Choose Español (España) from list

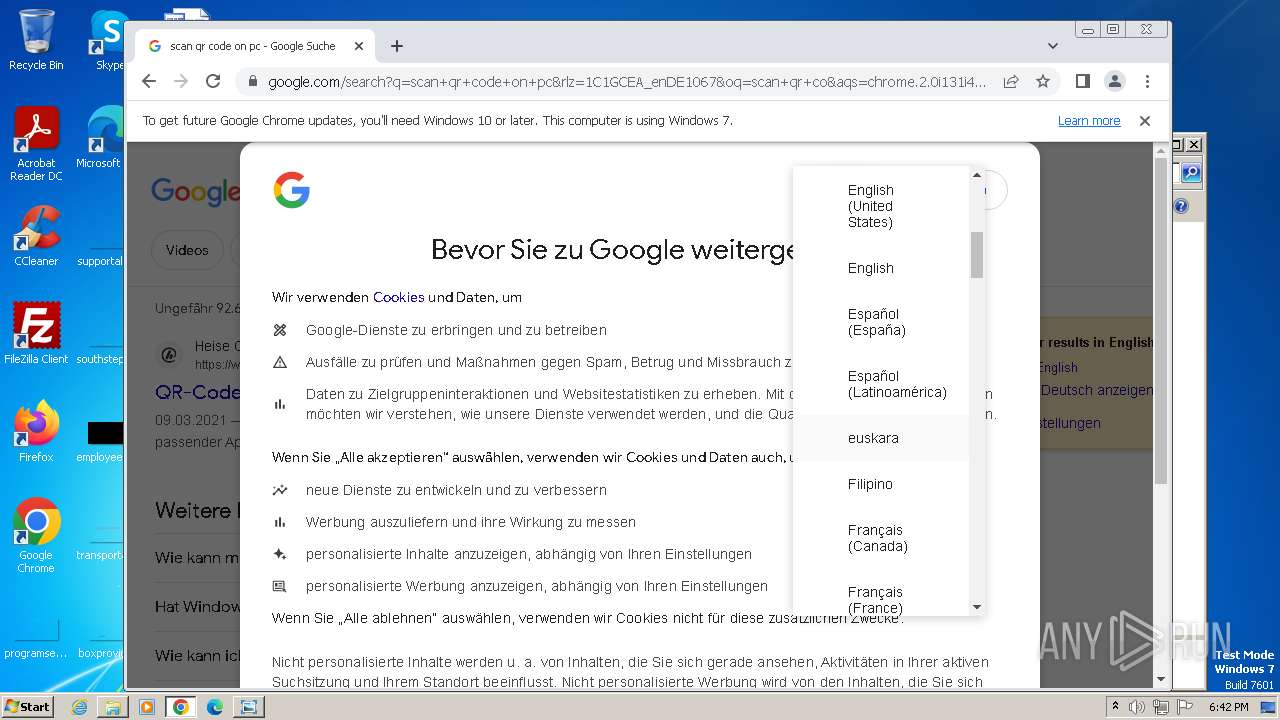(x=881, y=322)
